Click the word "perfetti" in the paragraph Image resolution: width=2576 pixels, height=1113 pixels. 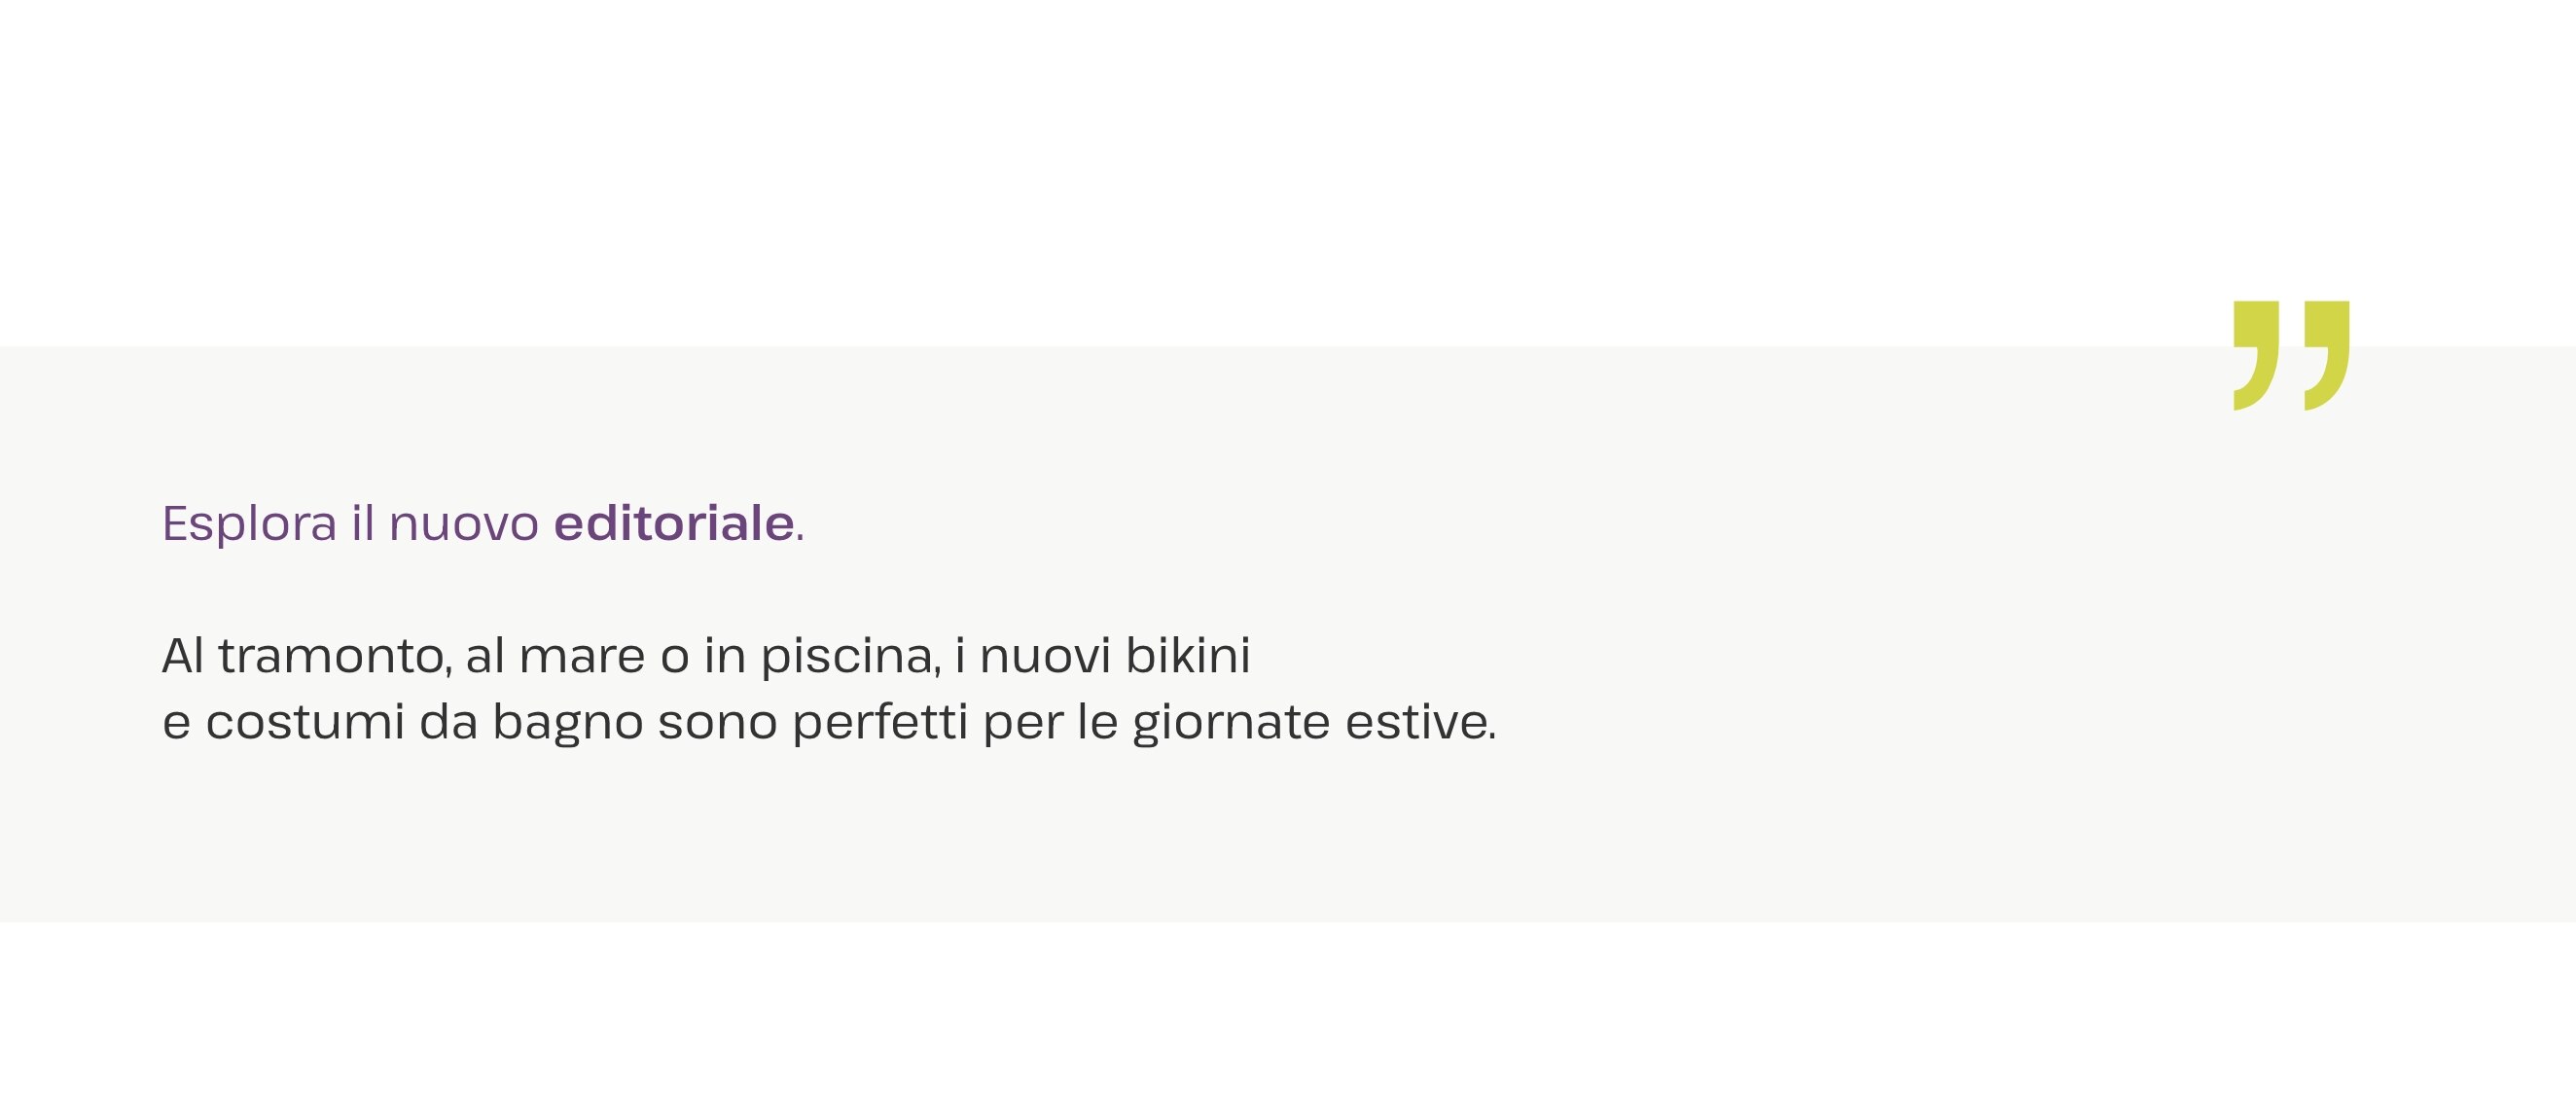coord(880,723)
